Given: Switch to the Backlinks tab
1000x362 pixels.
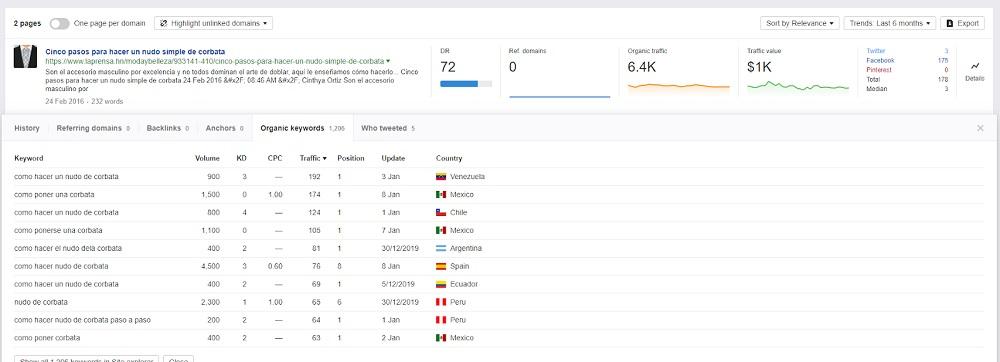Looking at the screenshot, I should (x=168, y=128).
